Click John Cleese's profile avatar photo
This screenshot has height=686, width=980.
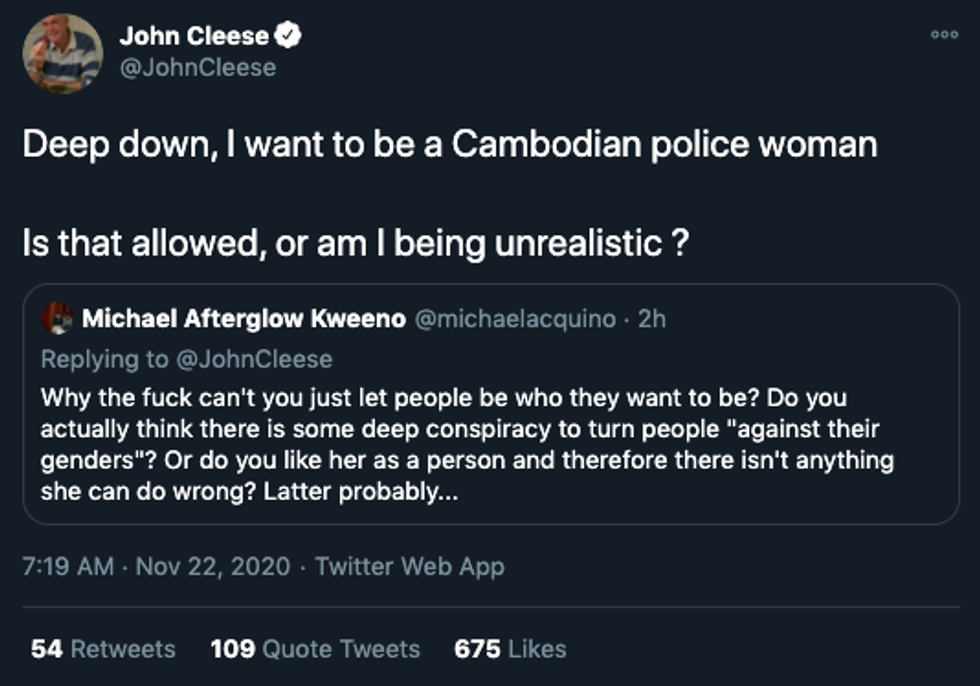tap(62, 54)
